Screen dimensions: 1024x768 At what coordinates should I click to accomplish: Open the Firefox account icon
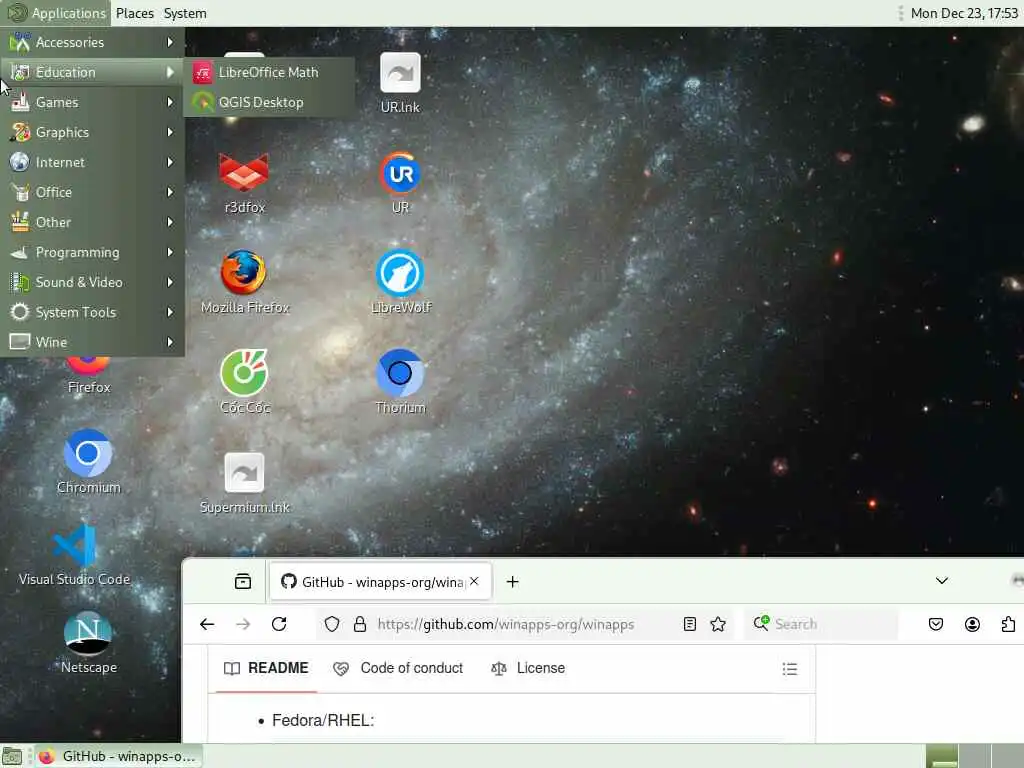972,624
